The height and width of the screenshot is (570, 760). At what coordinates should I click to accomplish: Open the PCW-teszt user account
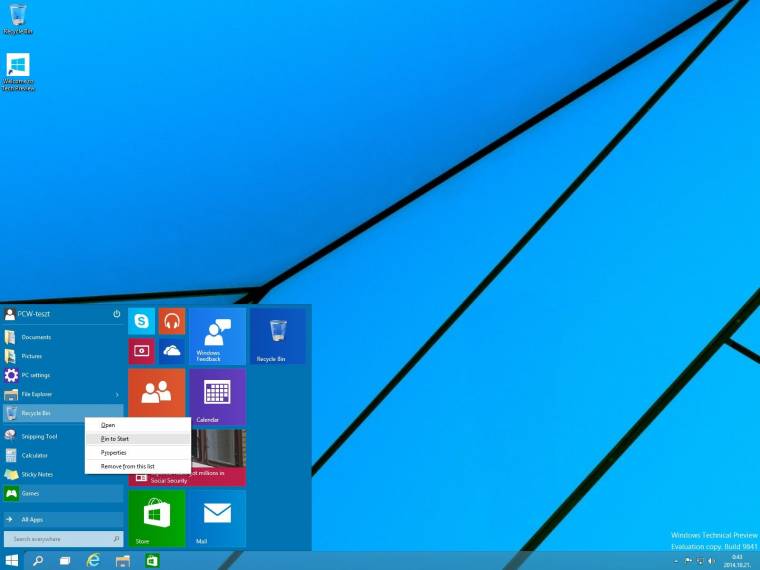tap(27, 314)
